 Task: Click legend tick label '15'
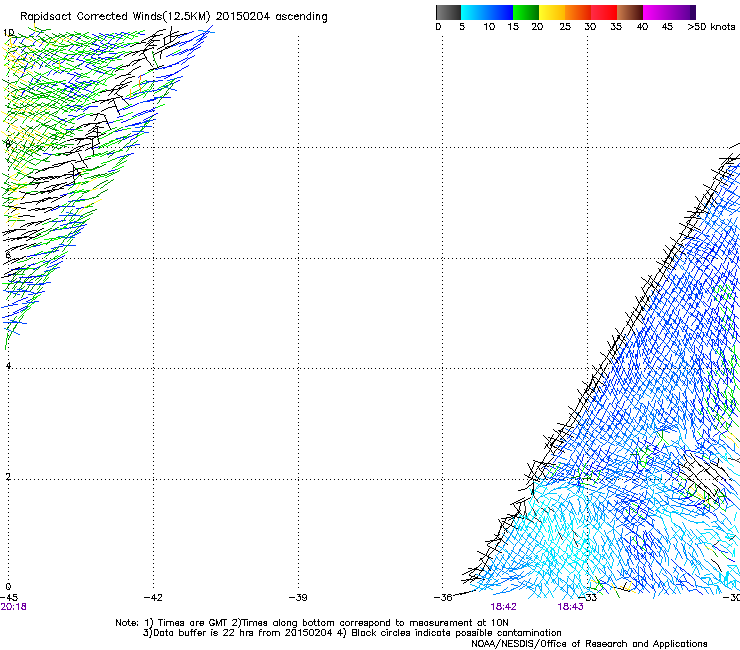(x=513, y=27)
